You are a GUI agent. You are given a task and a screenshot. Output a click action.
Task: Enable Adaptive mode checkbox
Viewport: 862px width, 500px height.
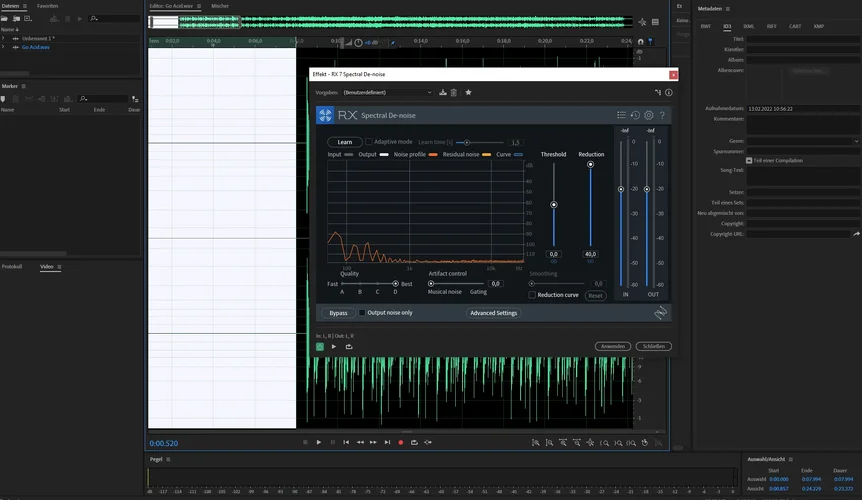tap(368, 142)
